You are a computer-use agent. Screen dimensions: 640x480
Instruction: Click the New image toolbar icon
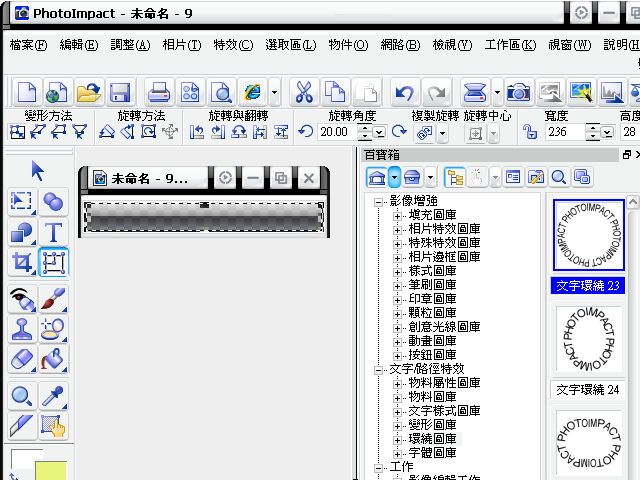point(27,91)
